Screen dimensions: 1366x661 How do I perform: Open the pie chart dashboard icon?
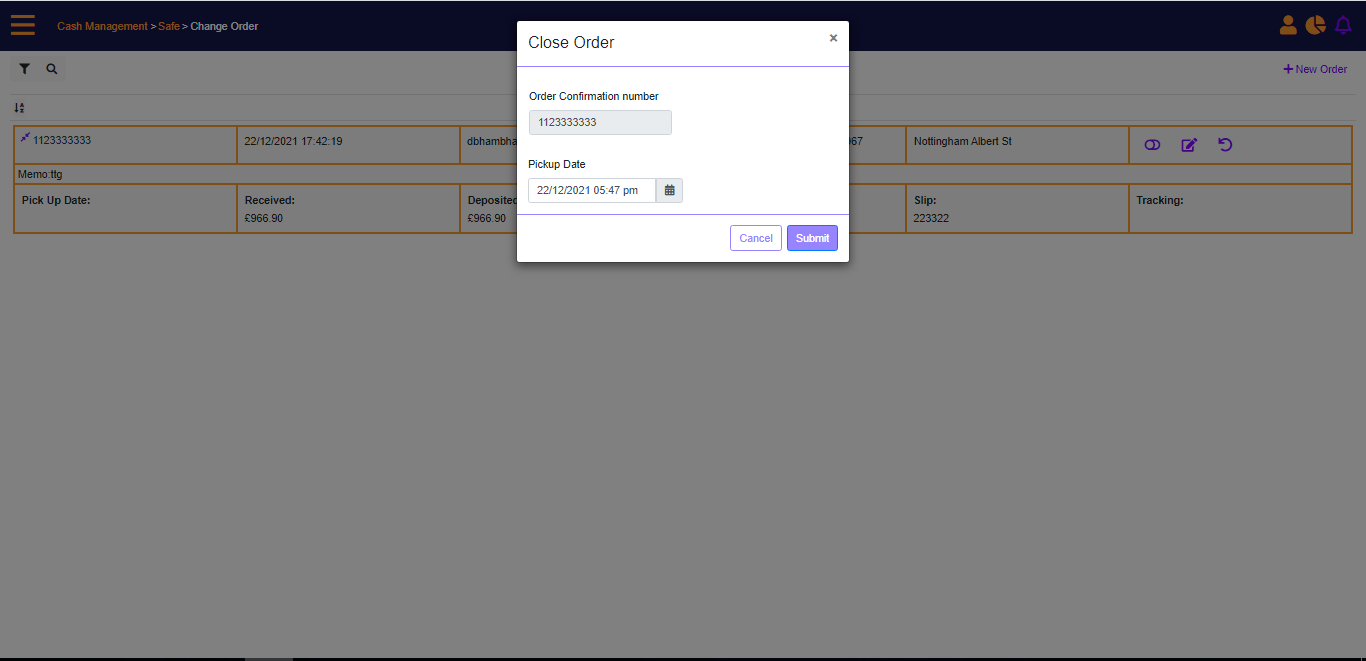coord(1315,25)
